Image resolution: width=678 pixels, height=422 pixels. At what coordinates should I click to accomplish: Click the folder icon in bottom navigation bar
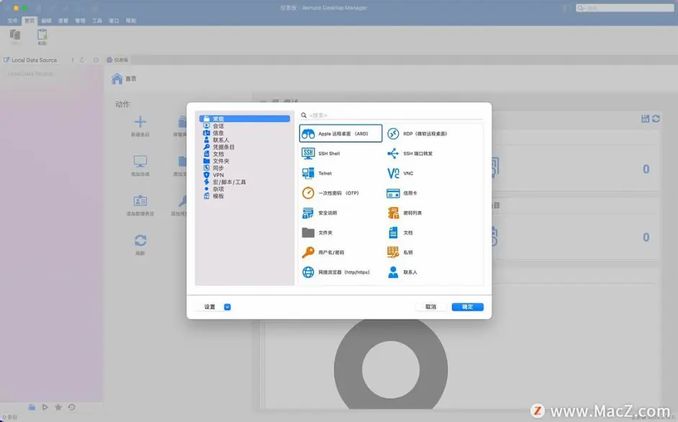32,407
